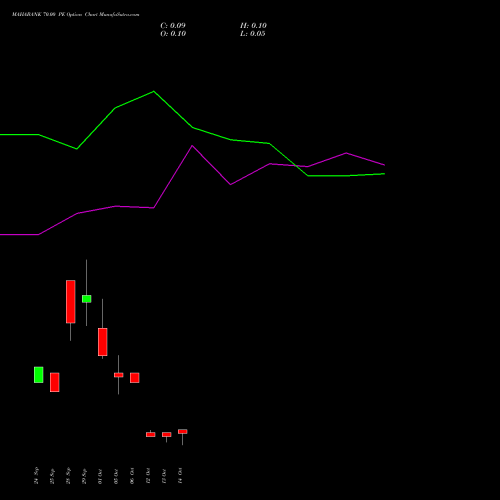This screenshot has height=500, width=500.
Task: Click the 05 Oct date label
Action: point(116,476)
